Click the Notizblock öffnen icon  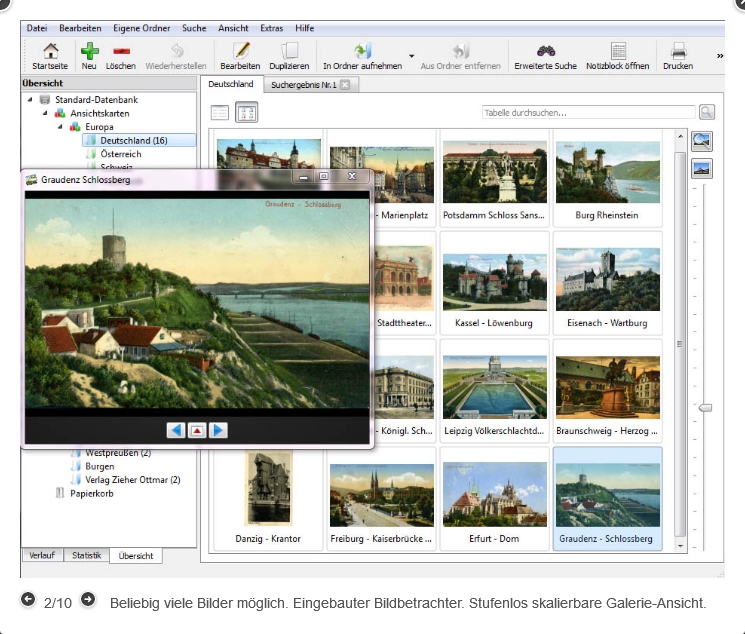coord(617,51)
